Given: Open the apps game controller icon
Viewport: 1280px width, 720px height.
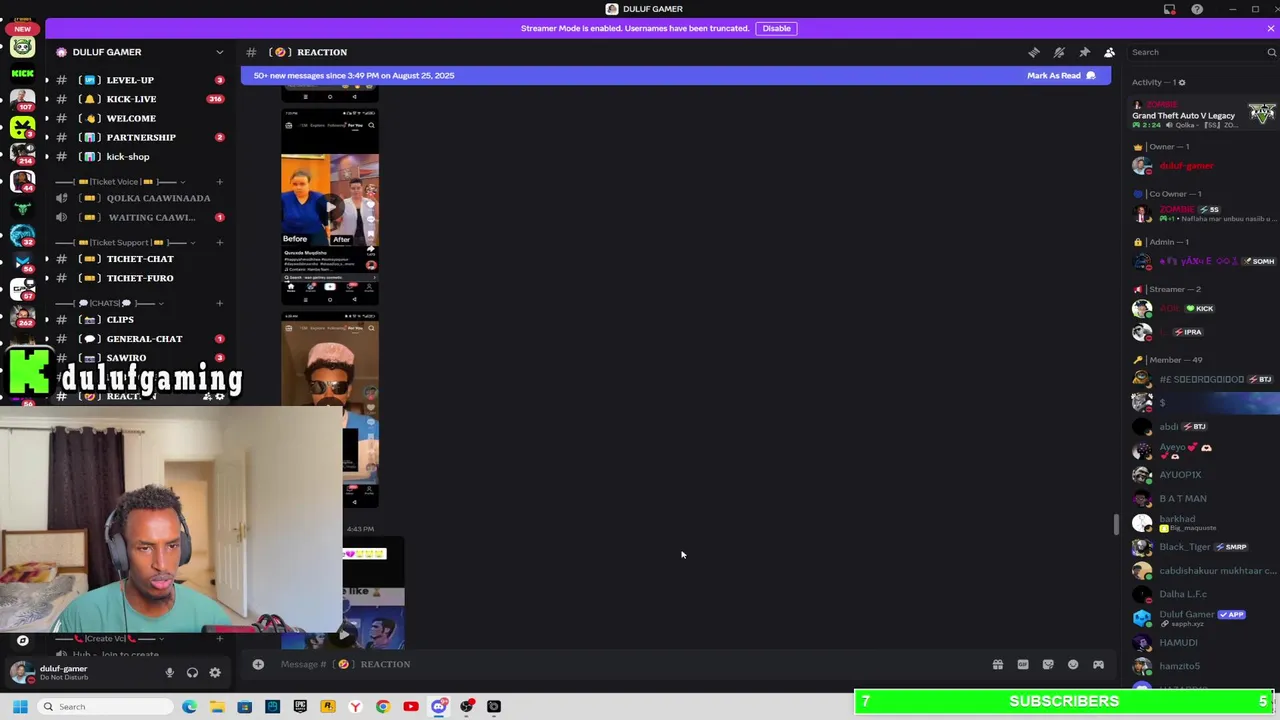Looking at the screenshot, I should 1098,664.
